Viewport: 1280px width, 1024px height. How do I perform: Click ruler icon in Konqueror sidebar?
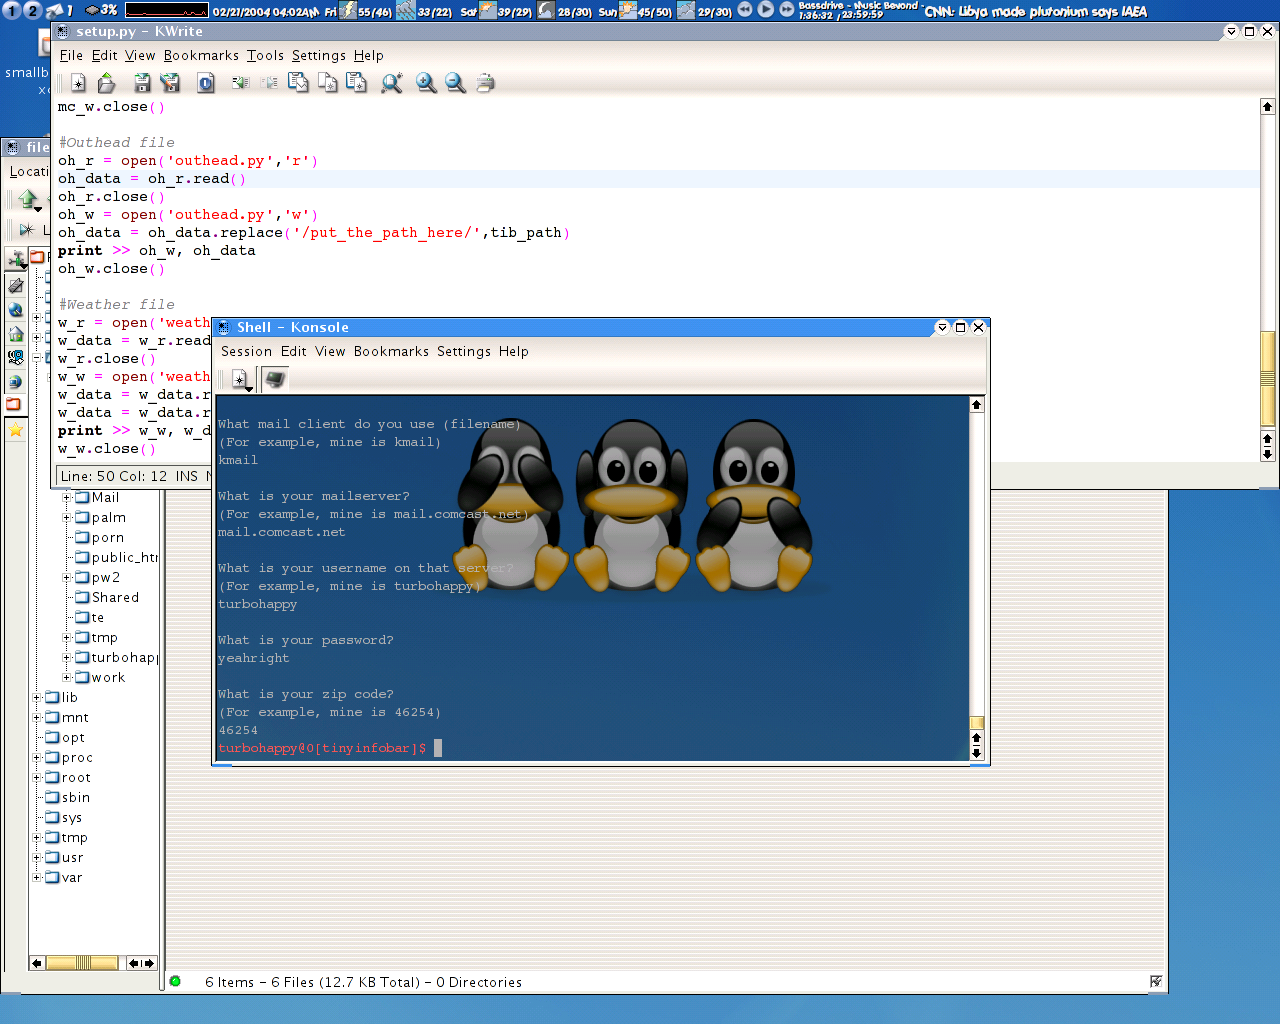click(x=16, y=286)
